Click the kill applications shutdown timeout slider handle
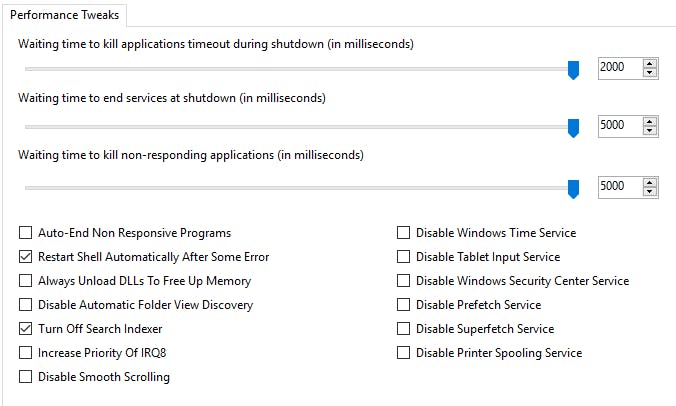 tap(573, 69)
